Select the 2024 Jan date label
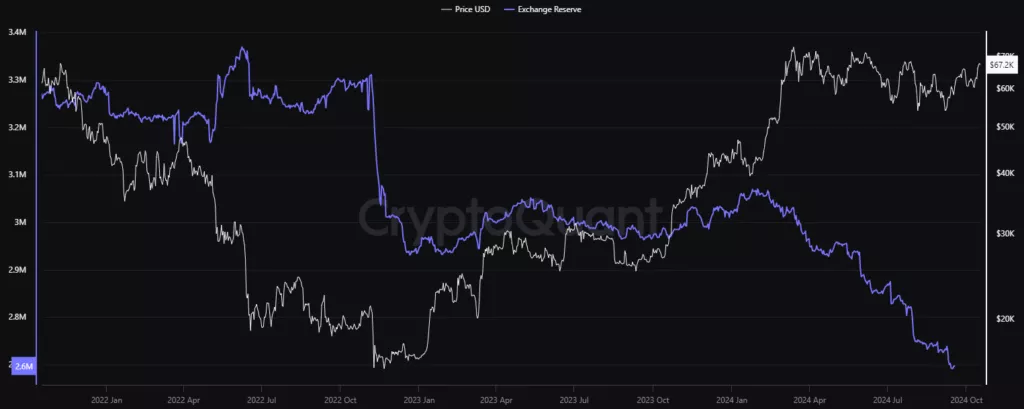The height and width of the screenshot is (409, 1024). (732, 396)
